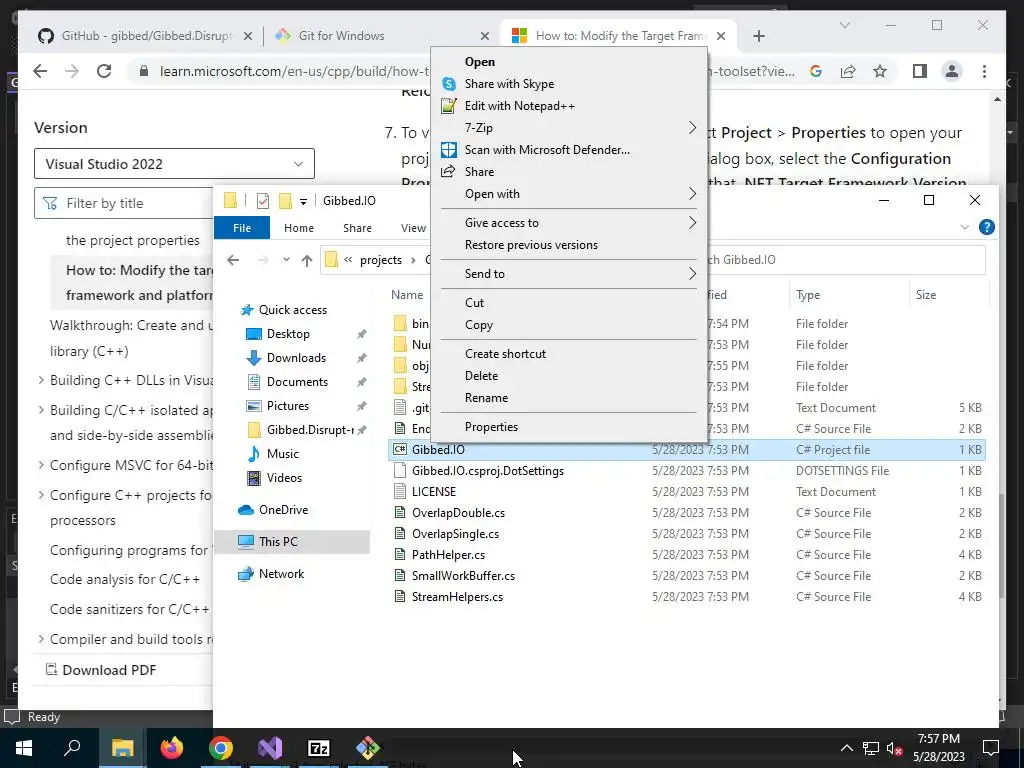
Task: Click Chrome back navigation arrow
Action: click(x=40, y=71)
